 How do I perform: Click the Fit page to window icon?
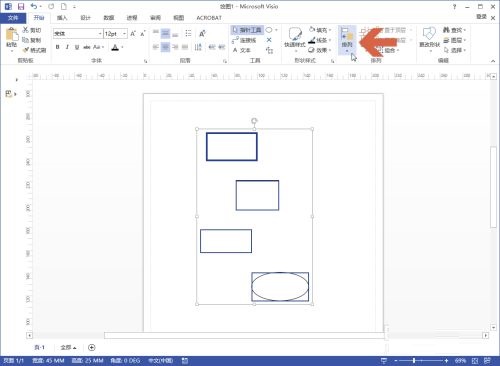pos(475,360)
